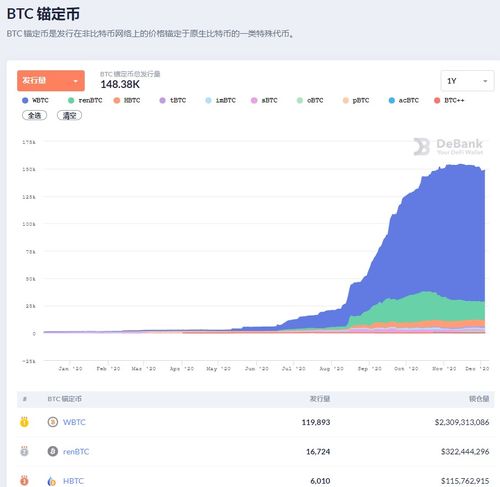The image size is (500, 487).
Task: Click the blue WBTC legend dot
Action: (25, 100)
